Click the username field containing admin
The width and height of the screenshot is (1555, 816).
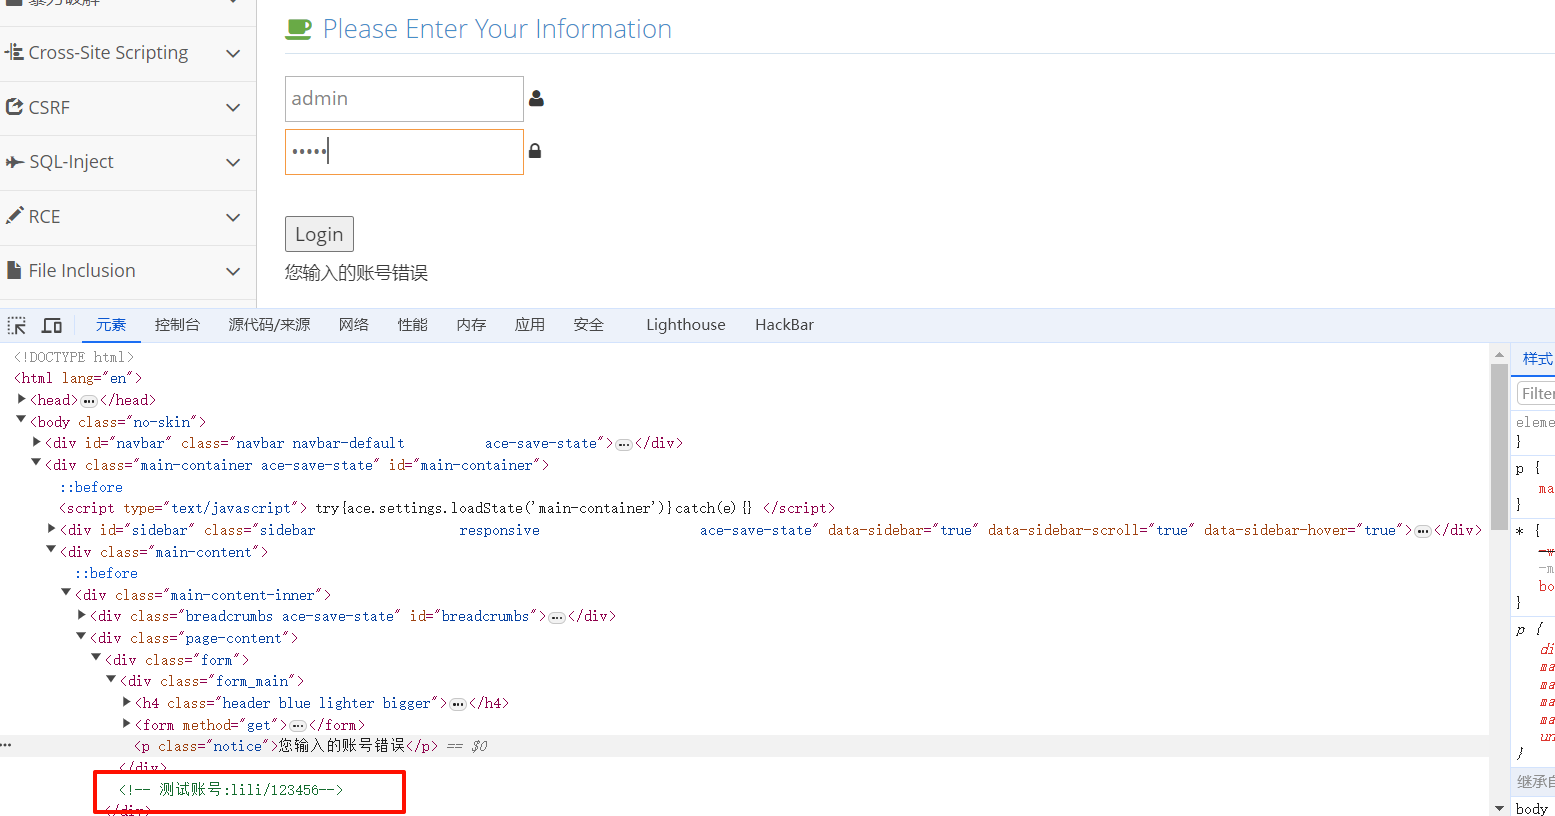404,99
